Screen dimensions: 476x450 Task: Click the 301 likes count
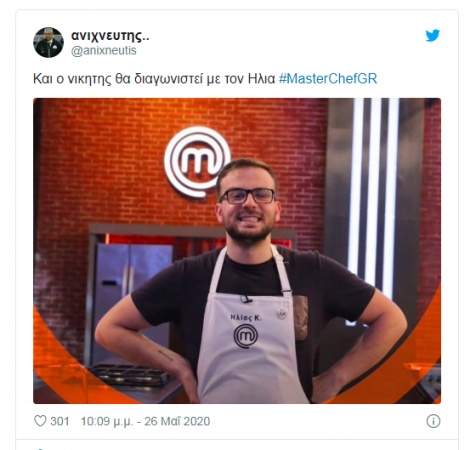point(60,421)
